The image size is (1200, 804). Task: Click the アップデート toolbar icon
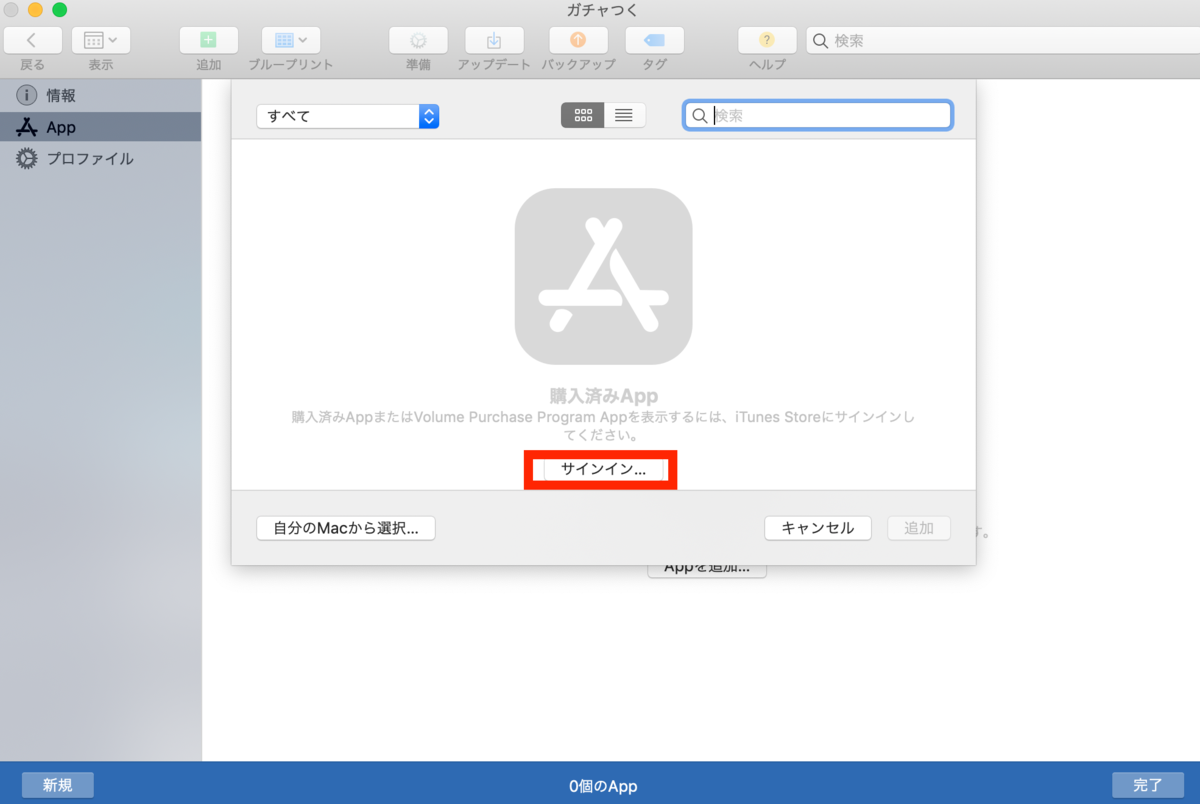point(494,40)
